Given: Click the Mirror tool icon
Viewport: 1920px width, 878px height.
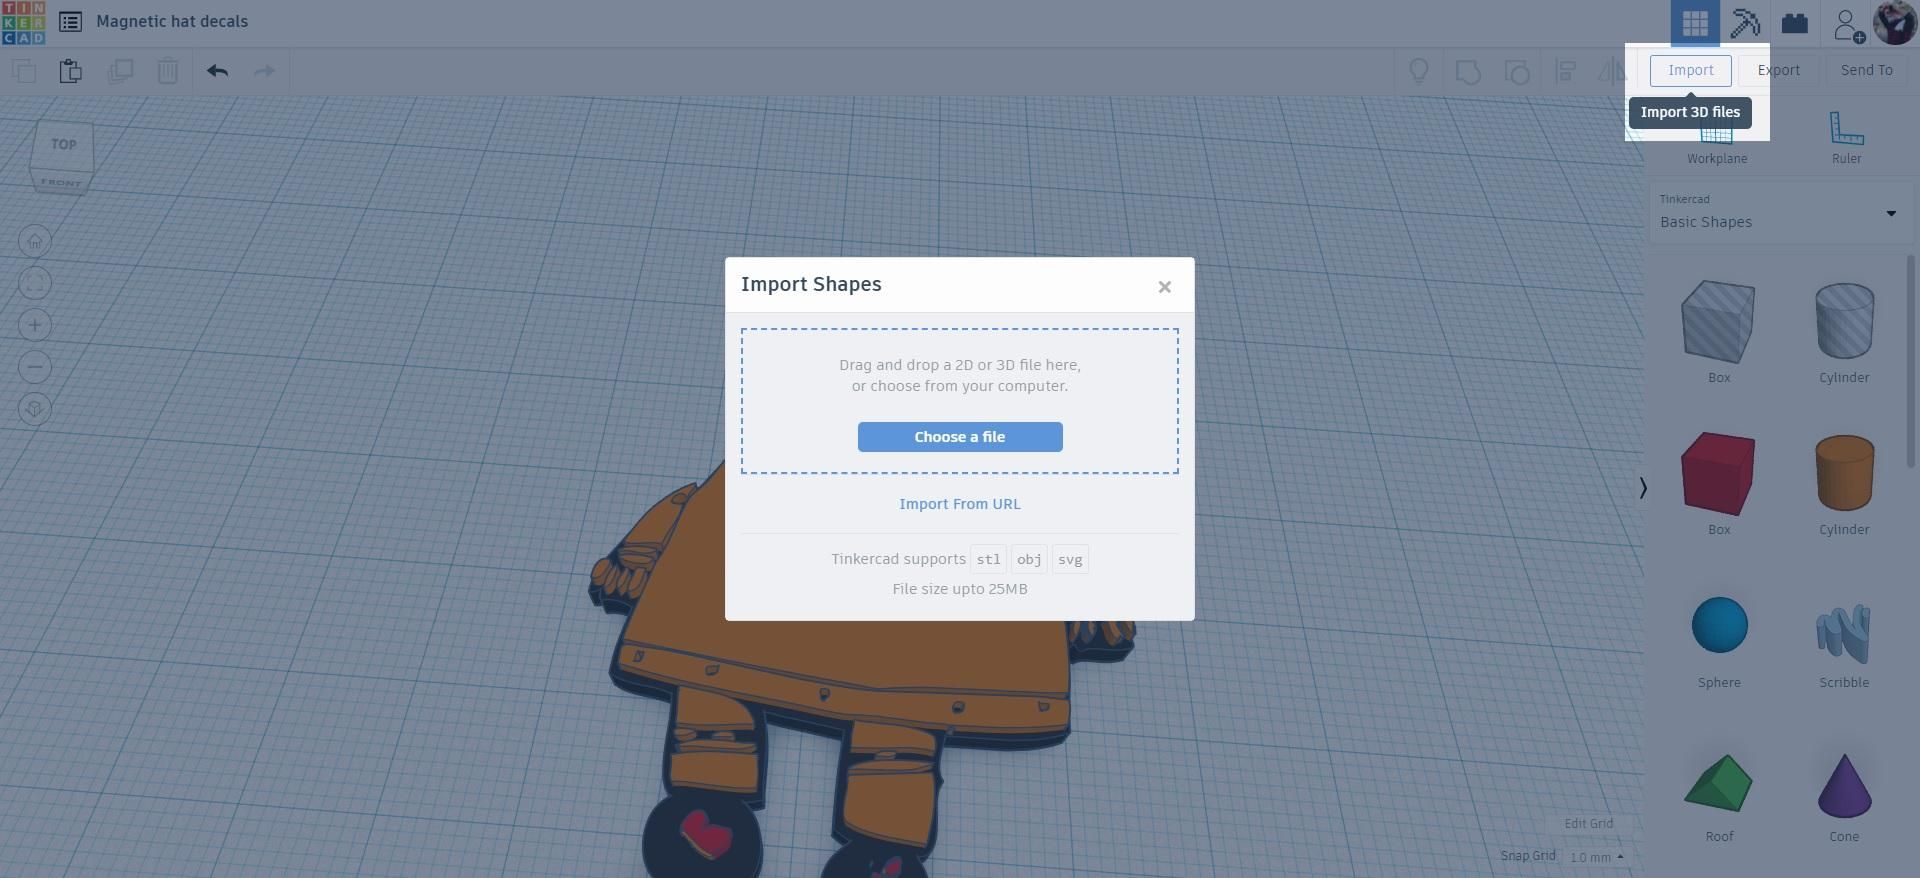Looking at the screenshot, I should click(x=1612, y=71).
